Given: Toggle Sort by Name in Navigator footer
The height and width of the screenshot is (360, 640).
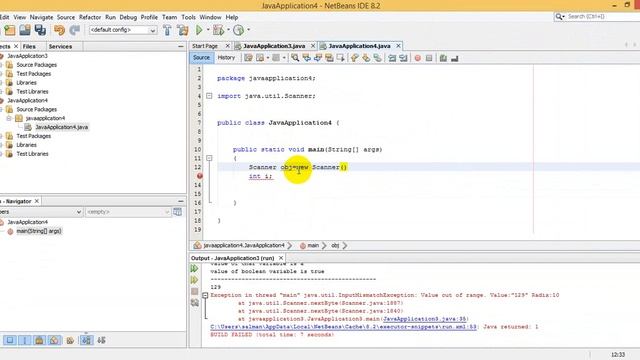Looking at the screenshot, I should 86,340.
